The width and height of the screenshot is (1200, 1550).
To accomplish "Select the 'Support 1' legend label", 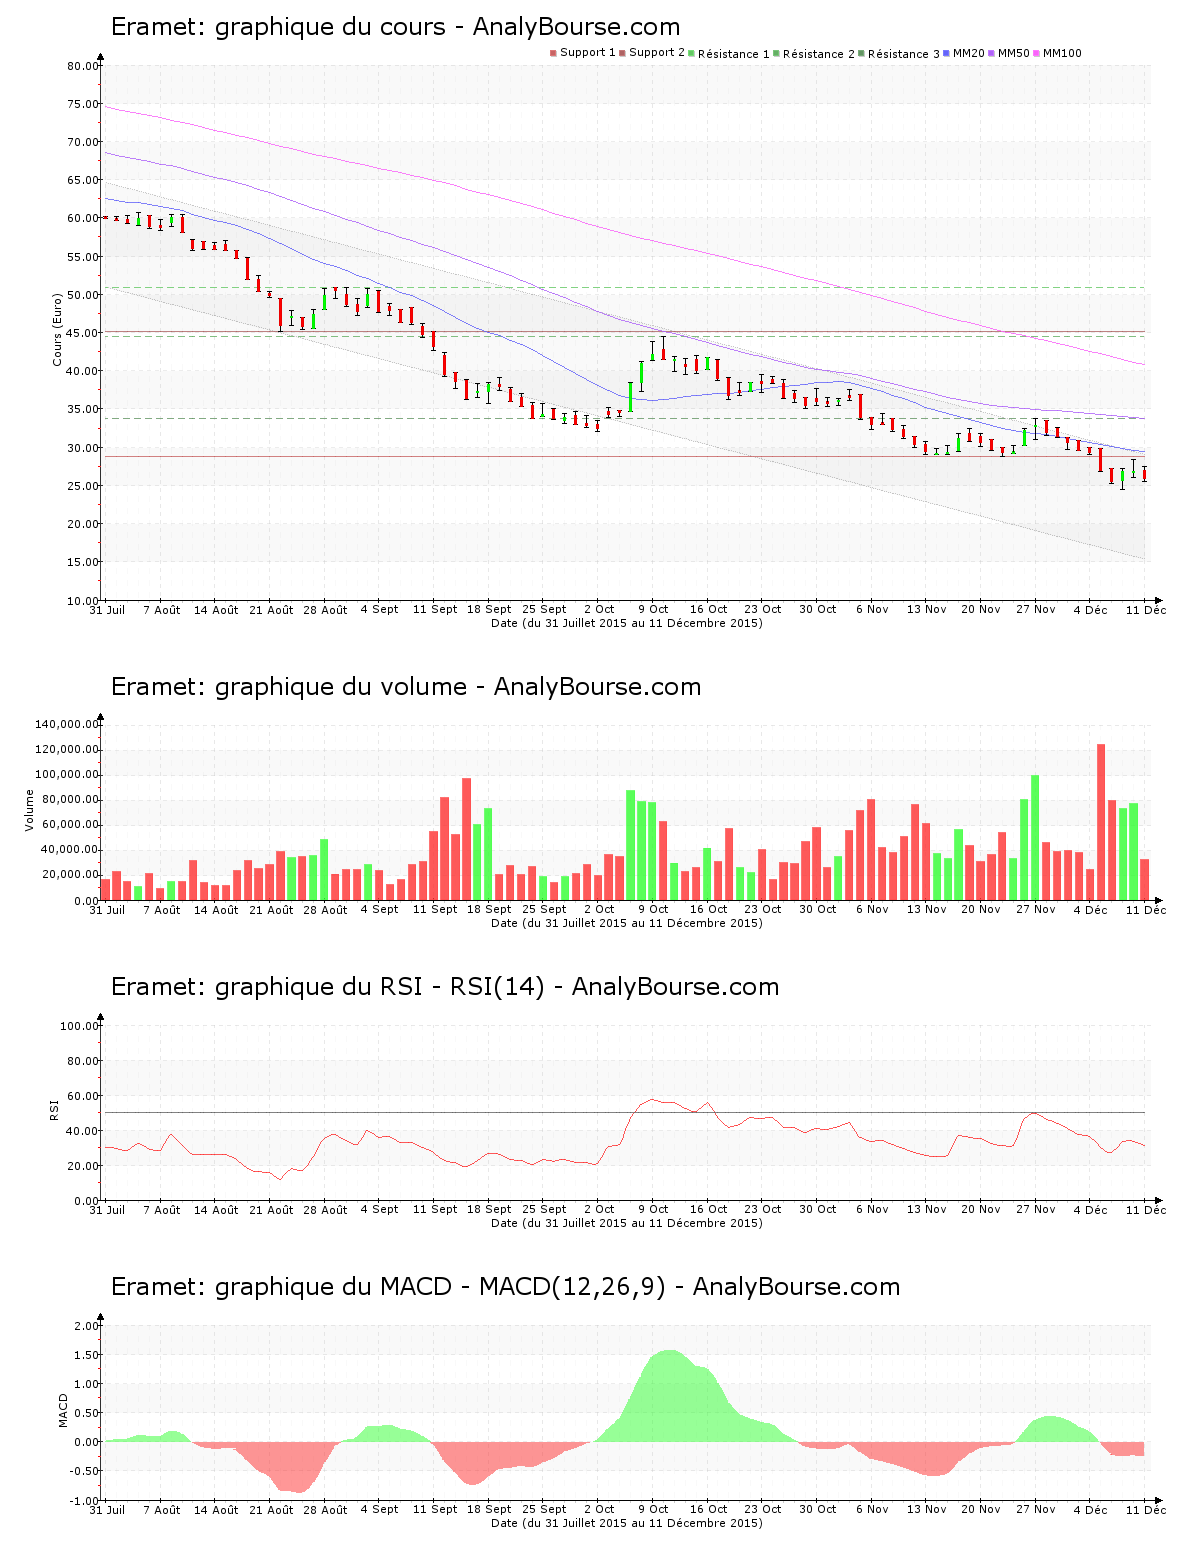I will (587, 53).
